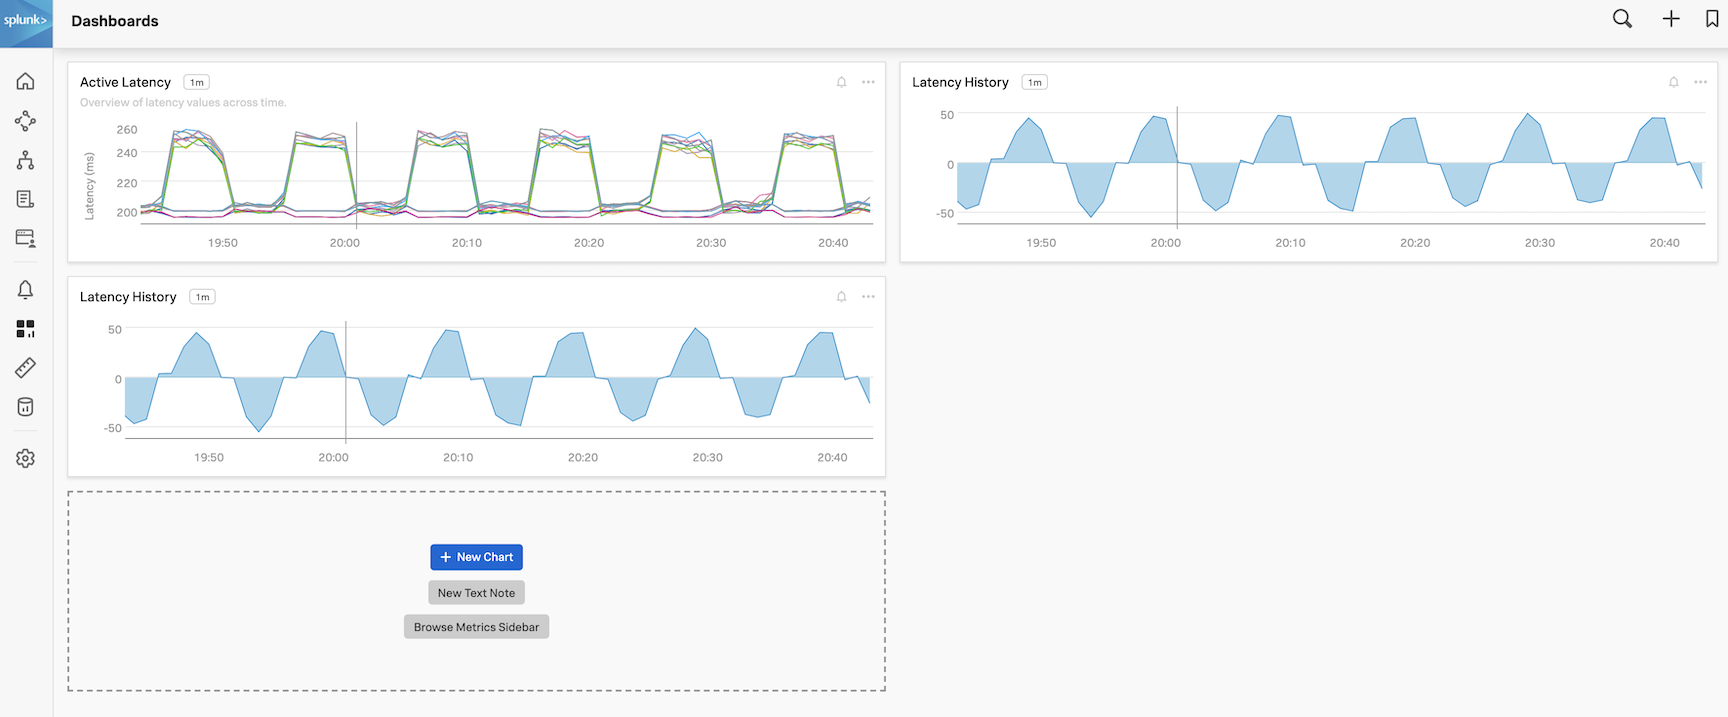Viewport: 1728px width, 717px height.
Task: Open the Log Observer icon in sidebar
Action: click(x=26, y=200)
